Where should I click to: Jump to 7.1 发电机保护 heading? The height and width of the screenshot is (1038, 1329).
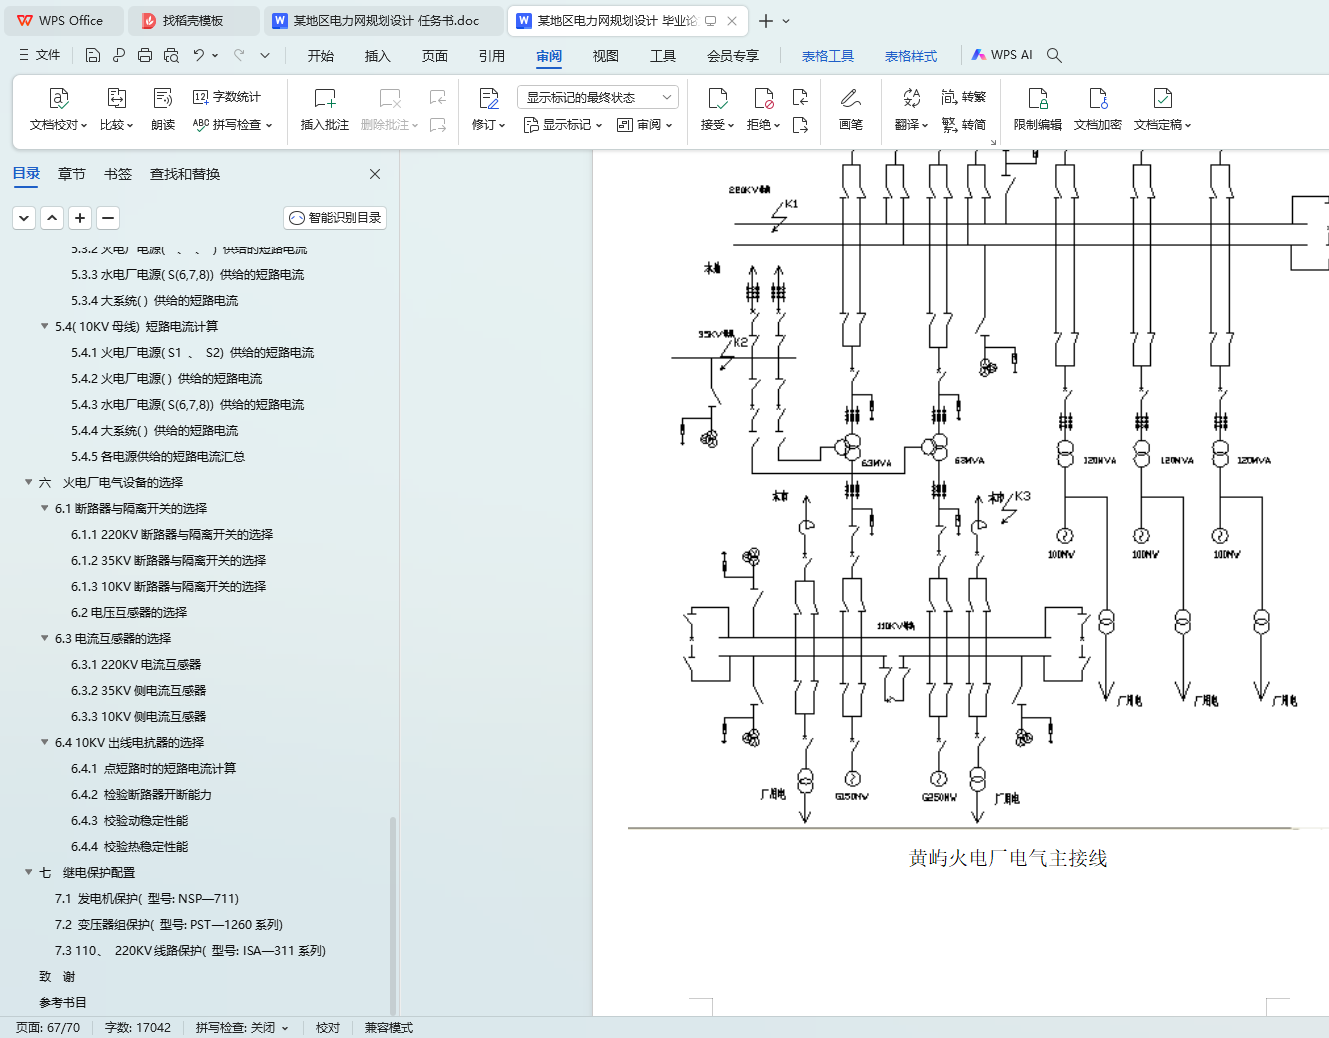coord(147,898)
